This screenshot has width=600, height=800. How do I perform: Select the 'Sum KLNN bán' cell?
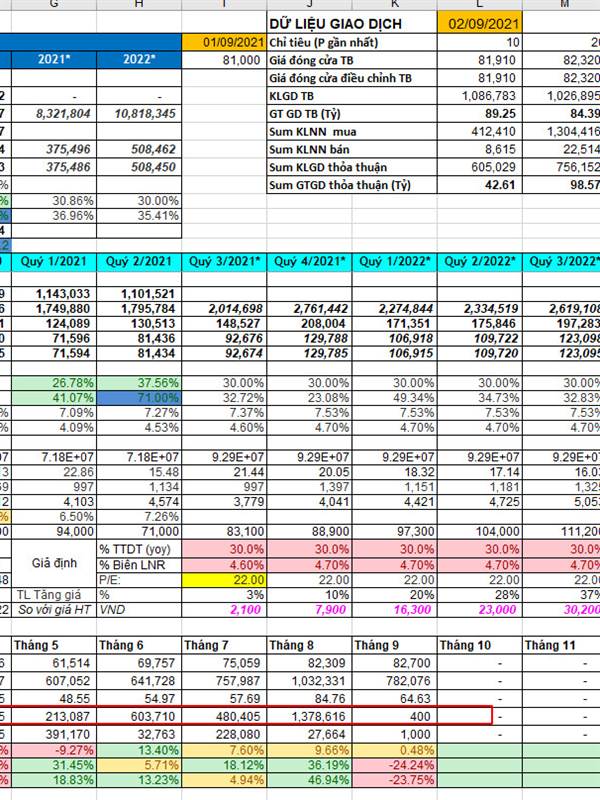pyautogui.click(x=352, y=149)
